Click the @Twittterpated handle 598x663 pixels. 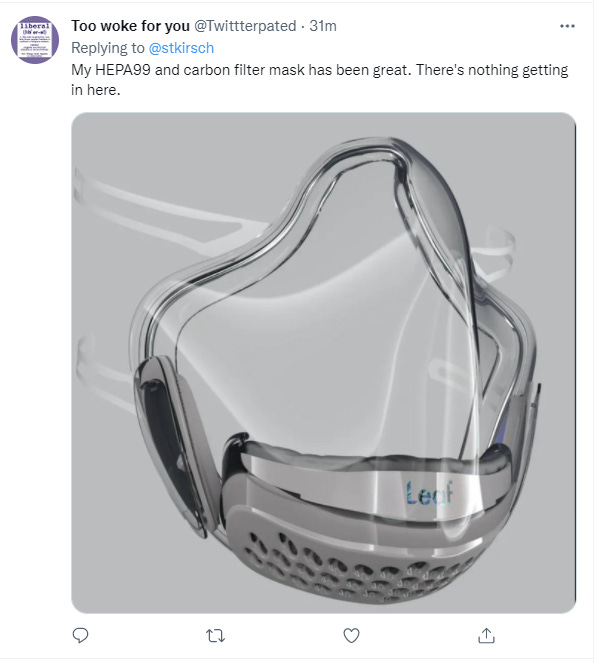[245, 26]
